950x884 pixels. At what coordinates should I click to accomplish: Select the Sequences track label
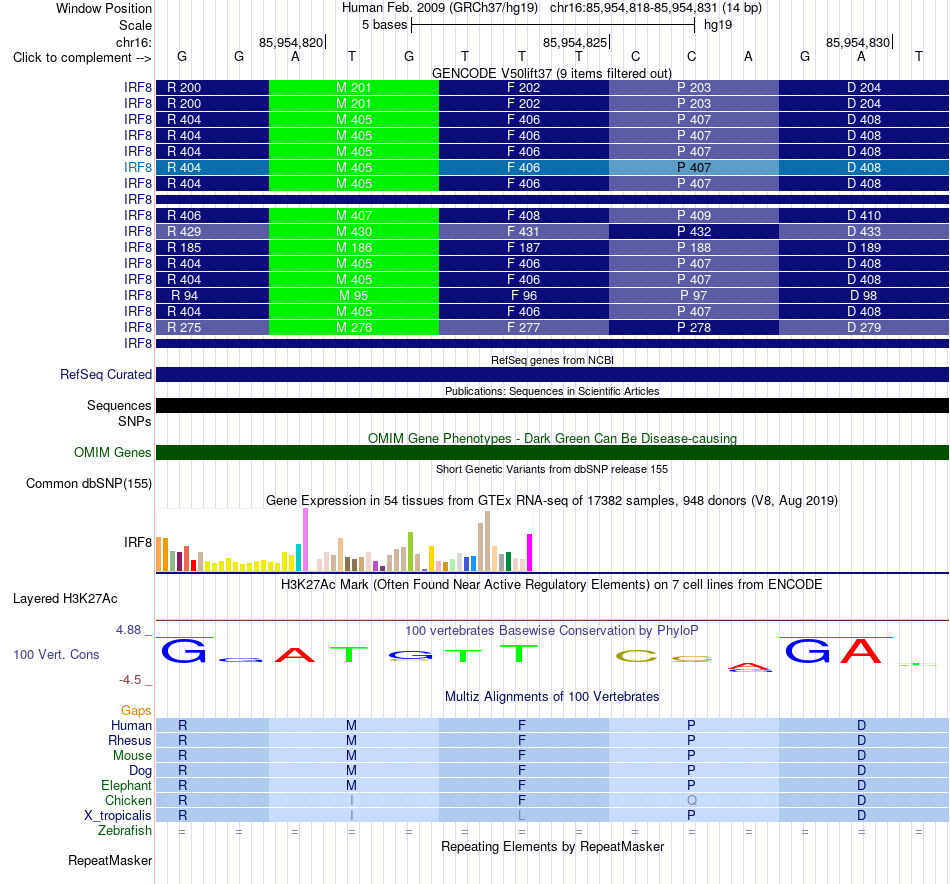tap(119, 405)
